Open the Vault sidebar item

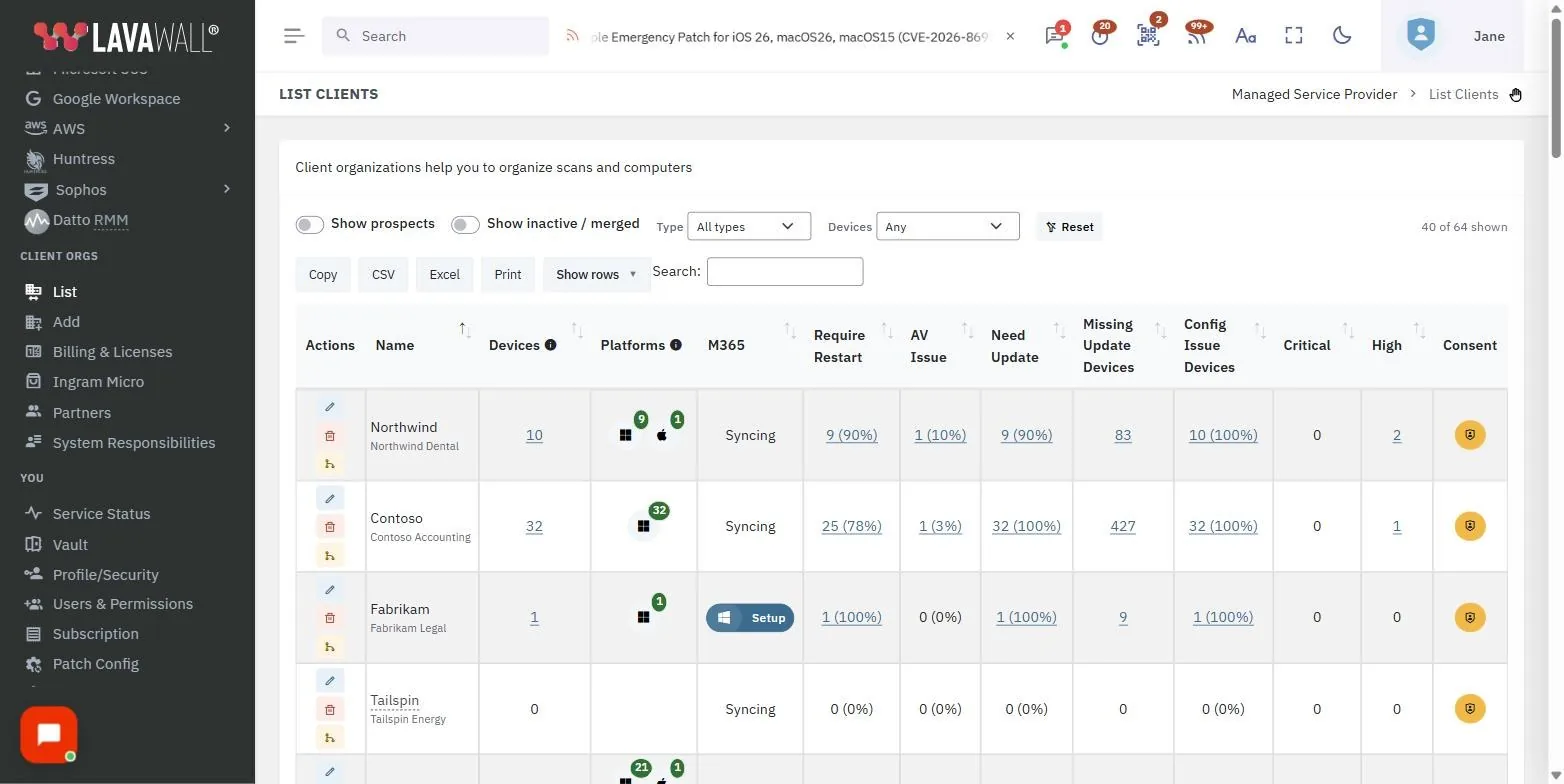pos(70,545)
